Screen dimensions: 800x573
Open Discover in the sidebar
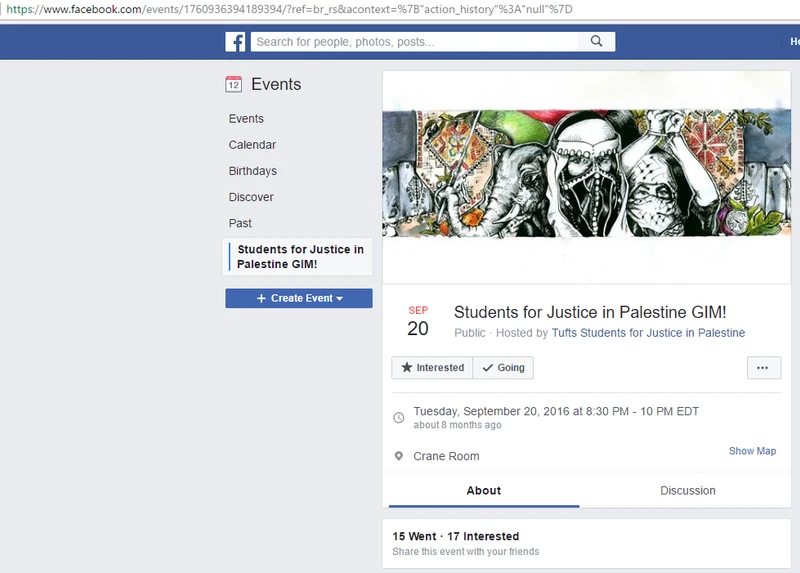point(251,197)
